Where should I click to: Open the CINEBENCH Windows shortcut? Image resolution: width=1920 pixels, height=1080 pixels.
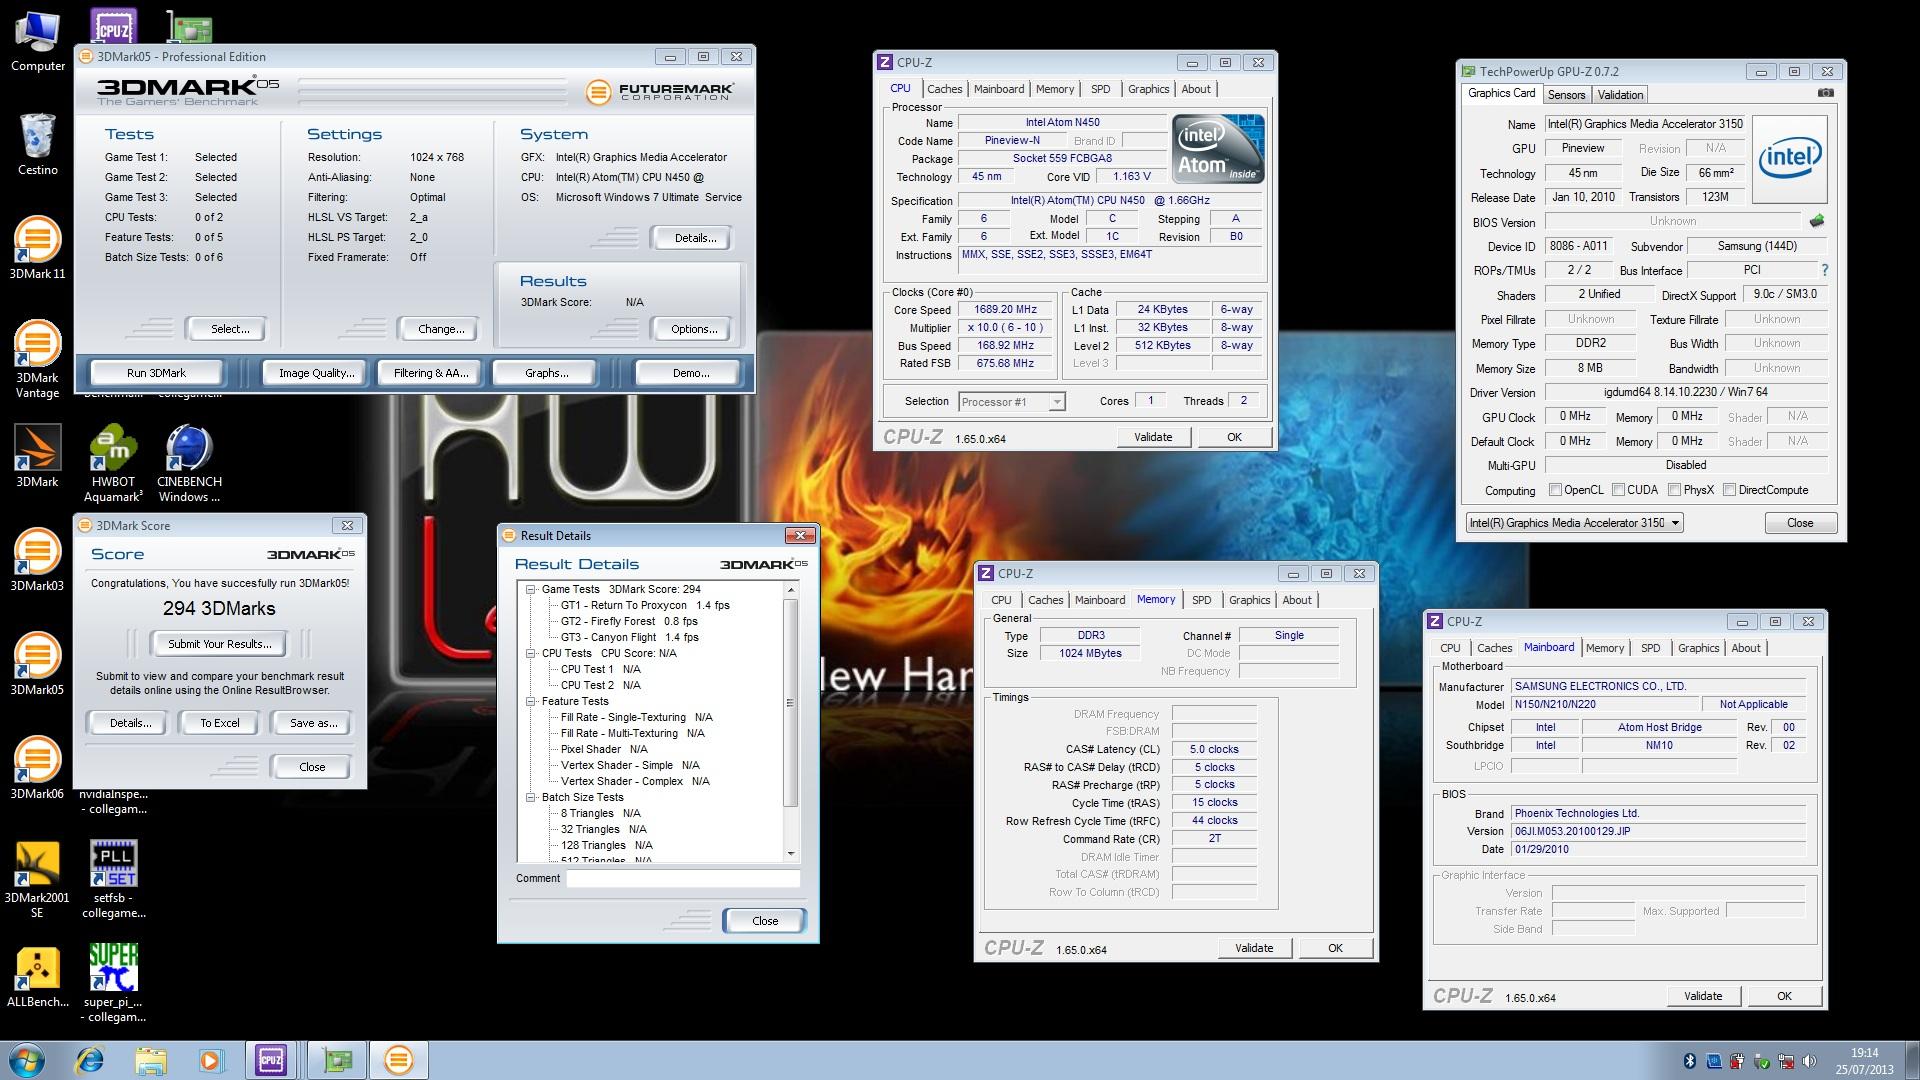point(189,463)
